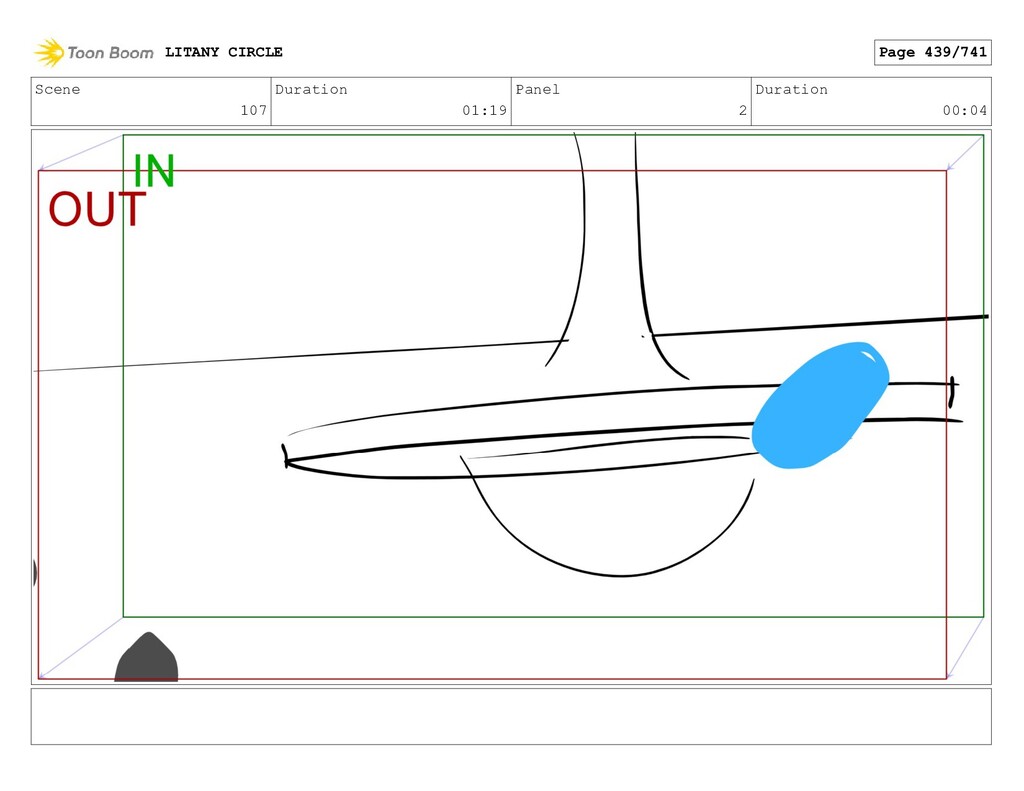Screen dimensions: 1024x791
Task: Select the LITANY CIRCLE title text
Action: tap(223, 52)
